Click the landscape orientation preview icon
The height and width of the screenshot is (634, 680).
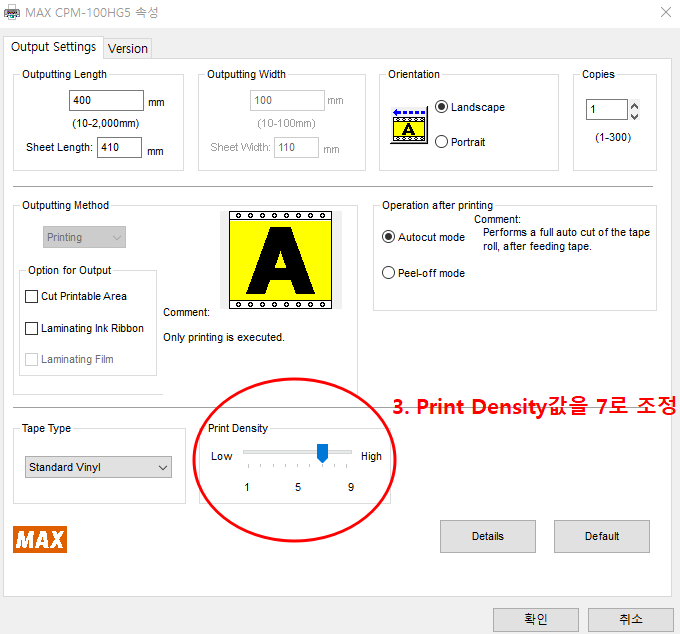coord(409,125)
